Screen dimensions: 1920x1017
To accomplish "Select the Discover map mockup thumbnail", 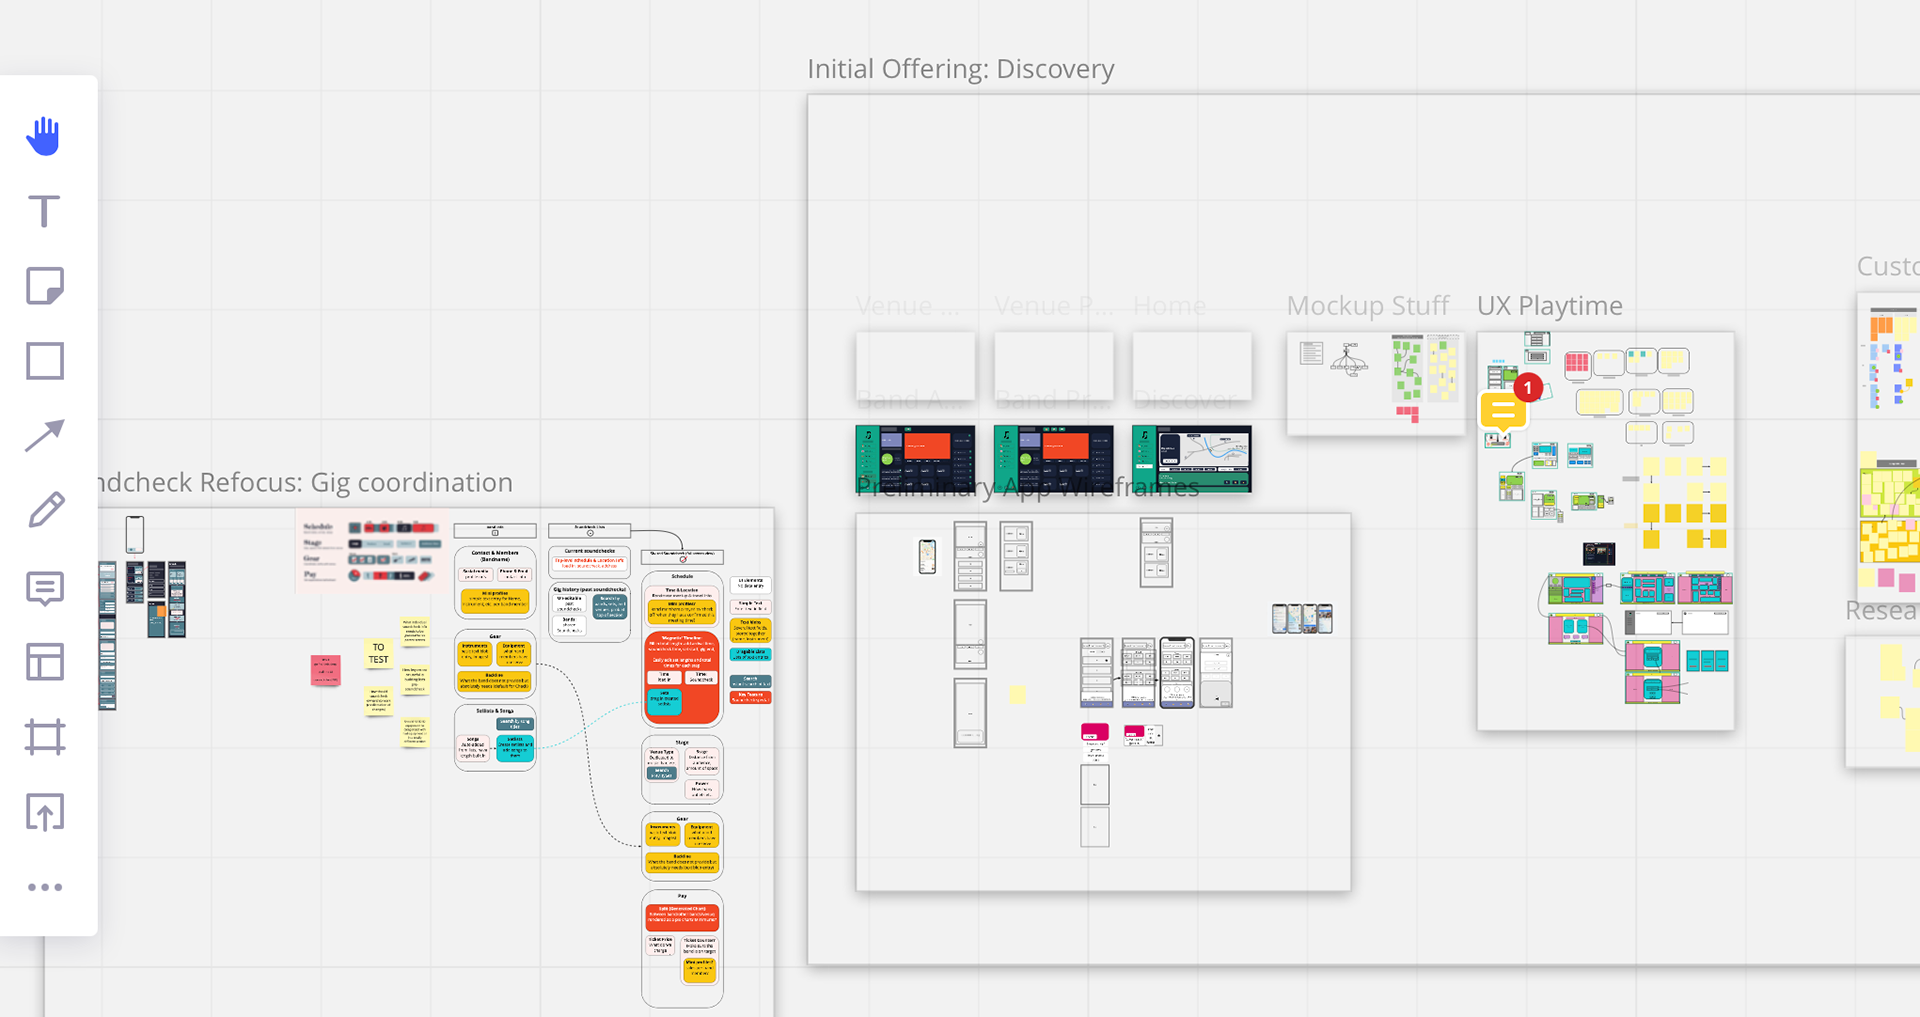I will tap(1191, 459).
